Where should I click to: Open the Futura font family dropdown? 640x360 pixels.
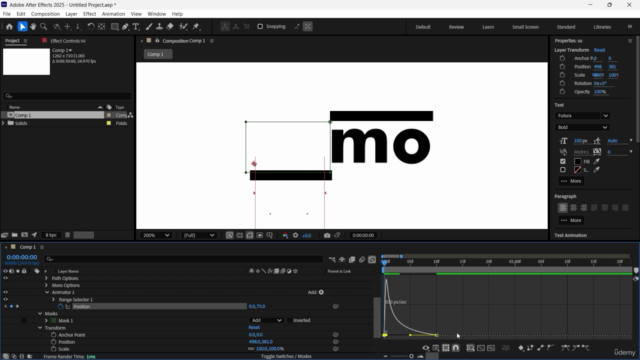point(582,116)
